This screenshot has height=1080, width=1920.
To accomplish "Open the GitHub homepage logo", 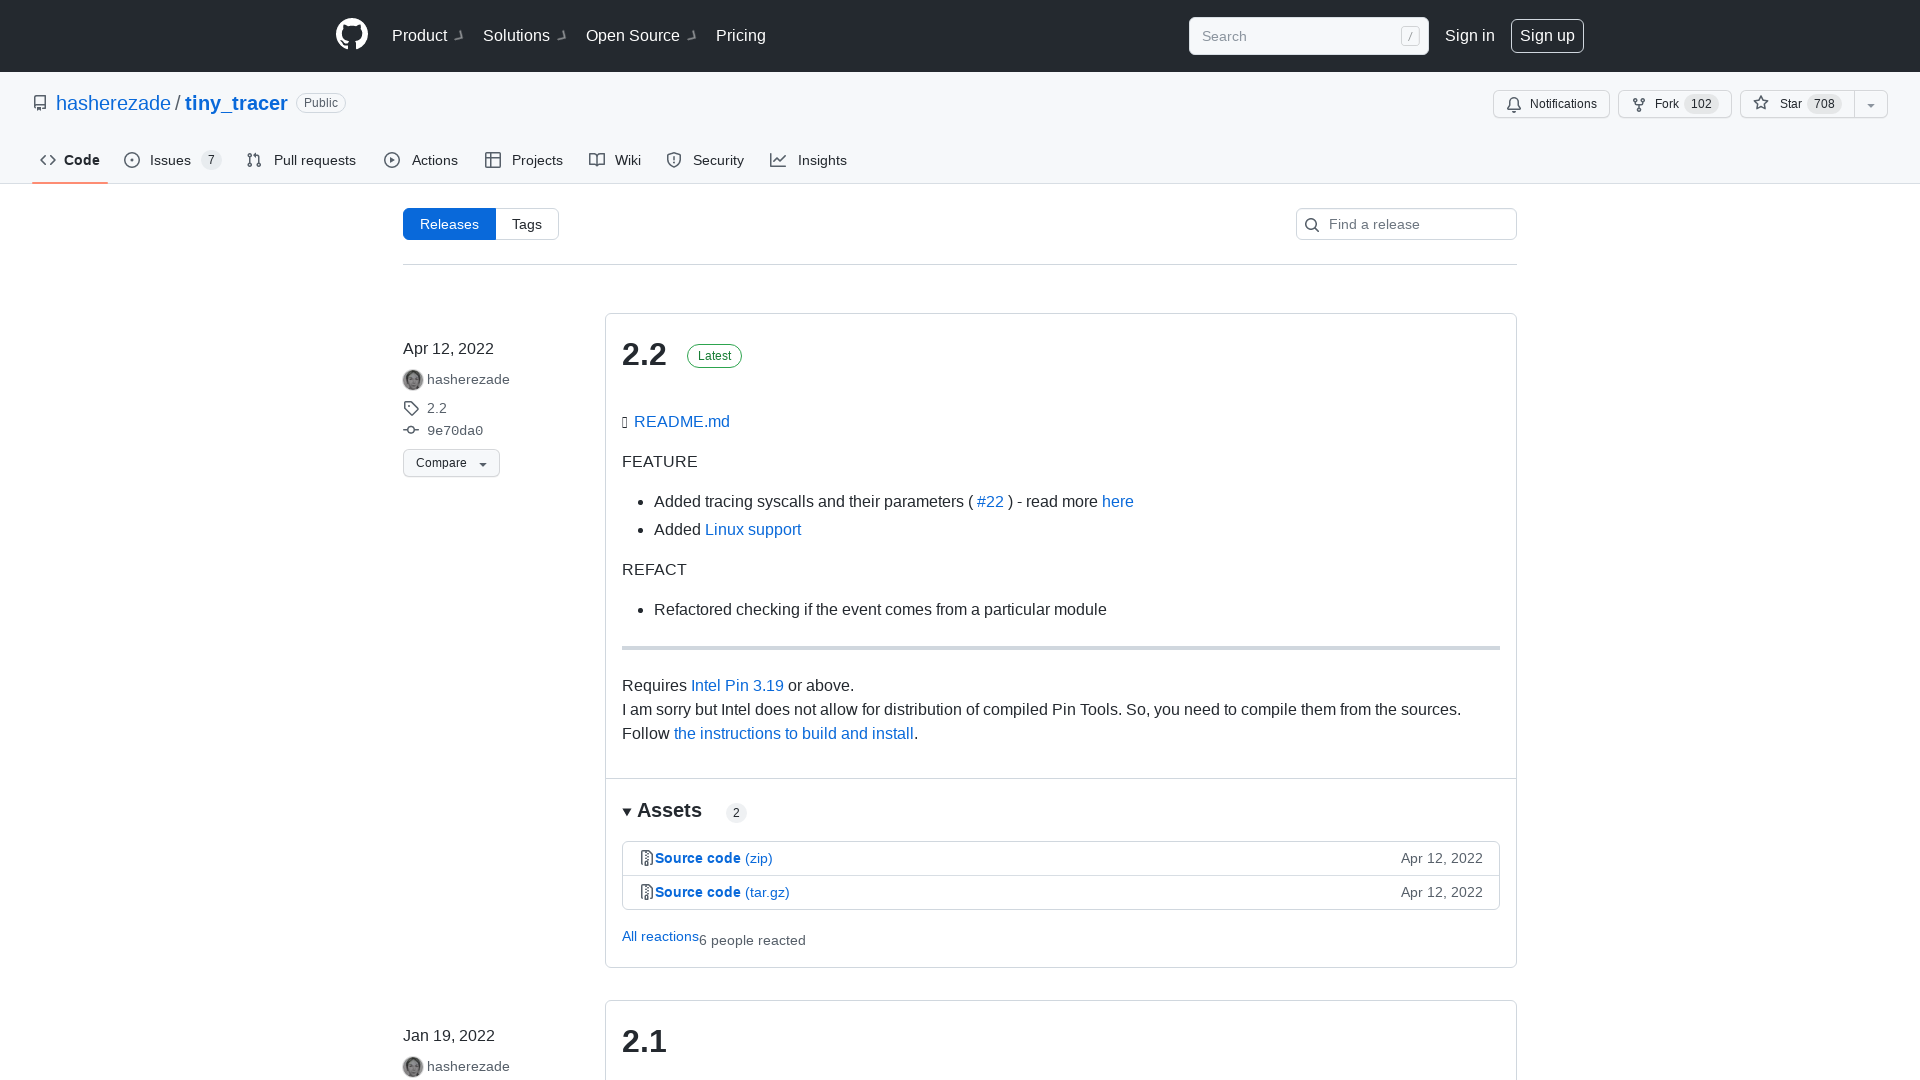I will click(x=352, y=35).
